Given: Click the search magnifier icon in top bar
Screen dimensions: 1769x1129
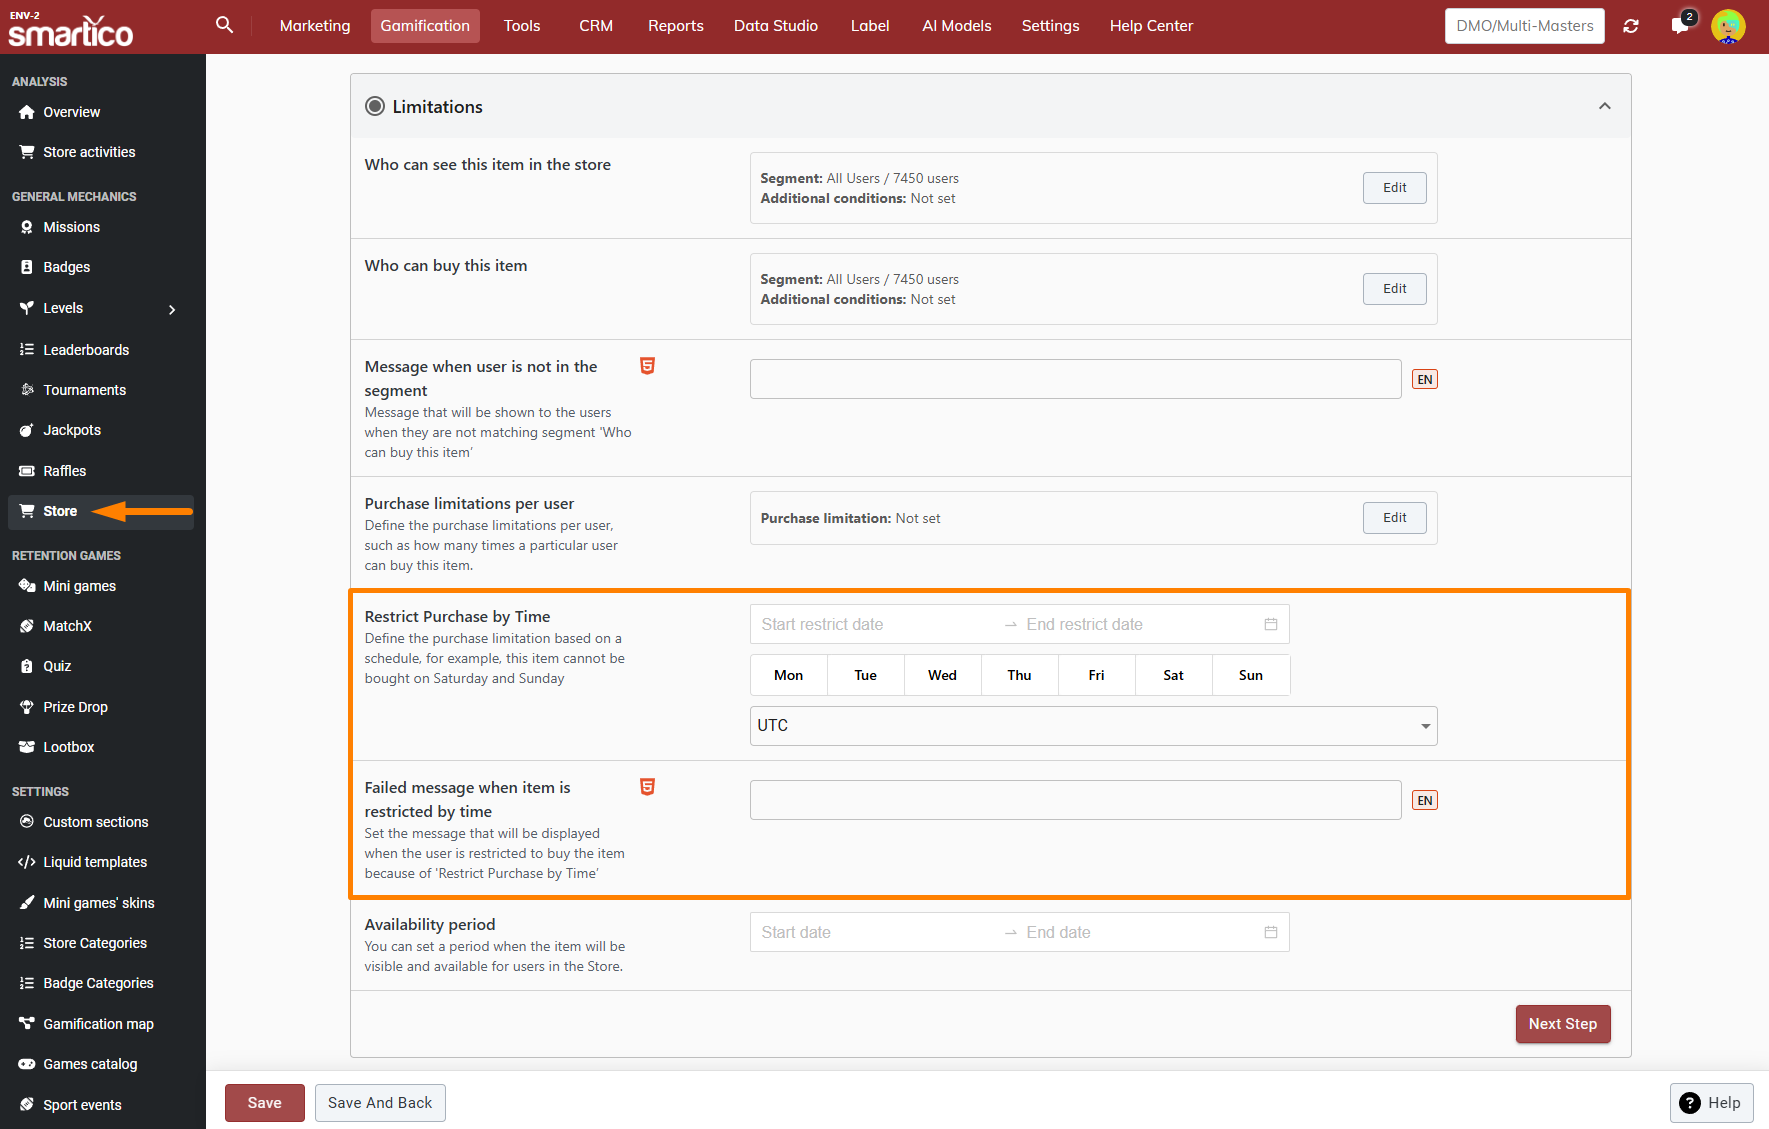Looking at the screenshot, I should click(x=224, y=25).
